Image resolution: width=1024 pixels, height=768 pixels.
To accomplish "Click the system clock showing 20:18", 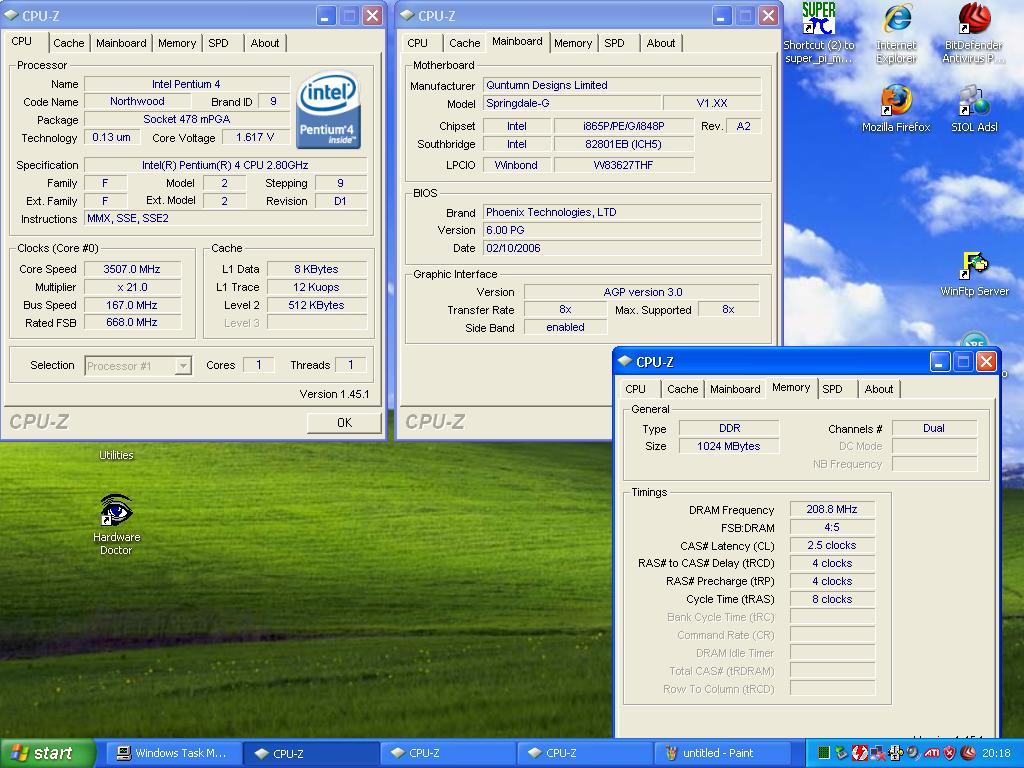I will (x=996, y=753).
